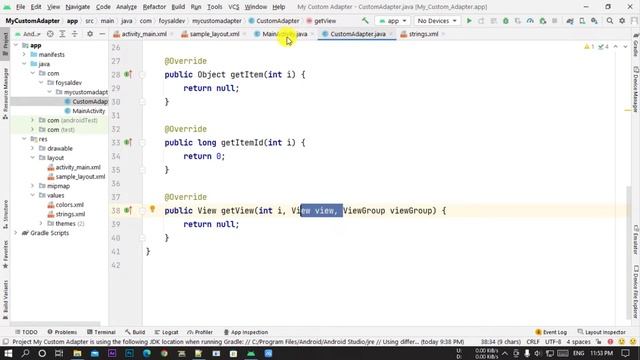Open the Android project view dropdown

point(27,34)
